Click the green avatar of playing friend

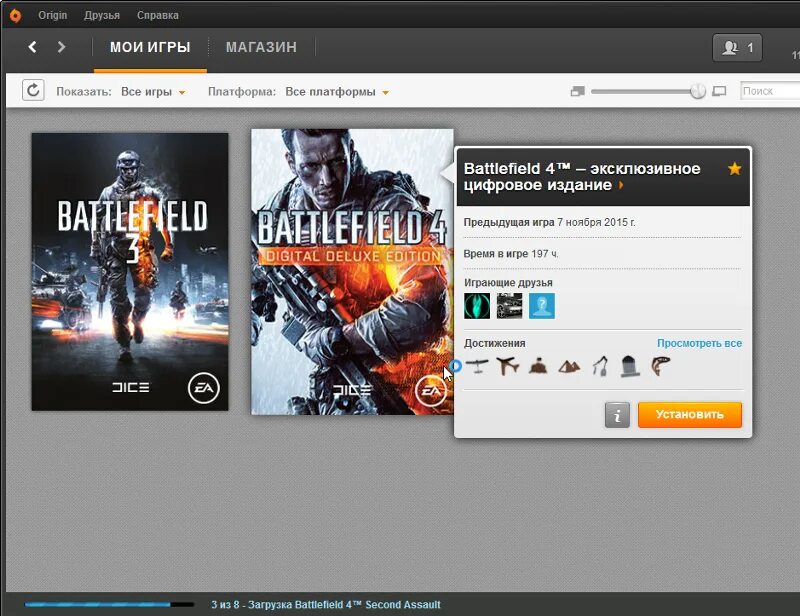coord(477,306)
